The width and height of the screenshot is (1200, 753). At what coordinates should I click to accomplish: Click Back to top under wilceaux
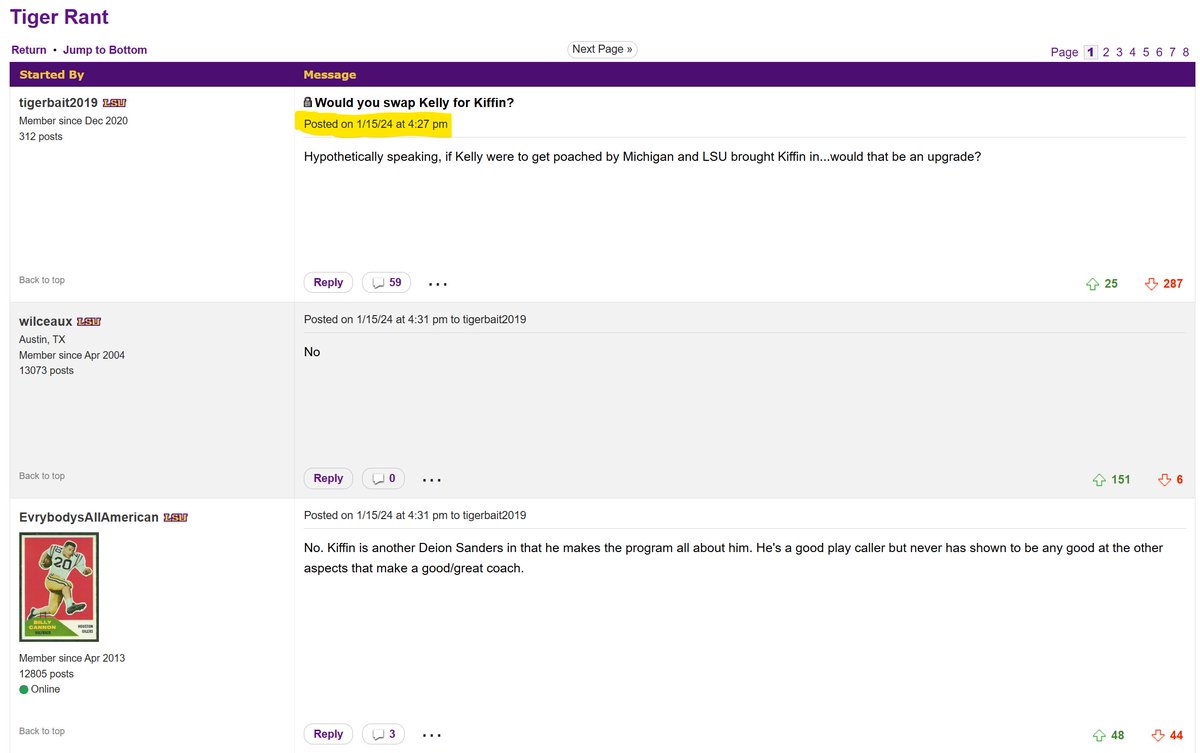[x=42, y=476]
